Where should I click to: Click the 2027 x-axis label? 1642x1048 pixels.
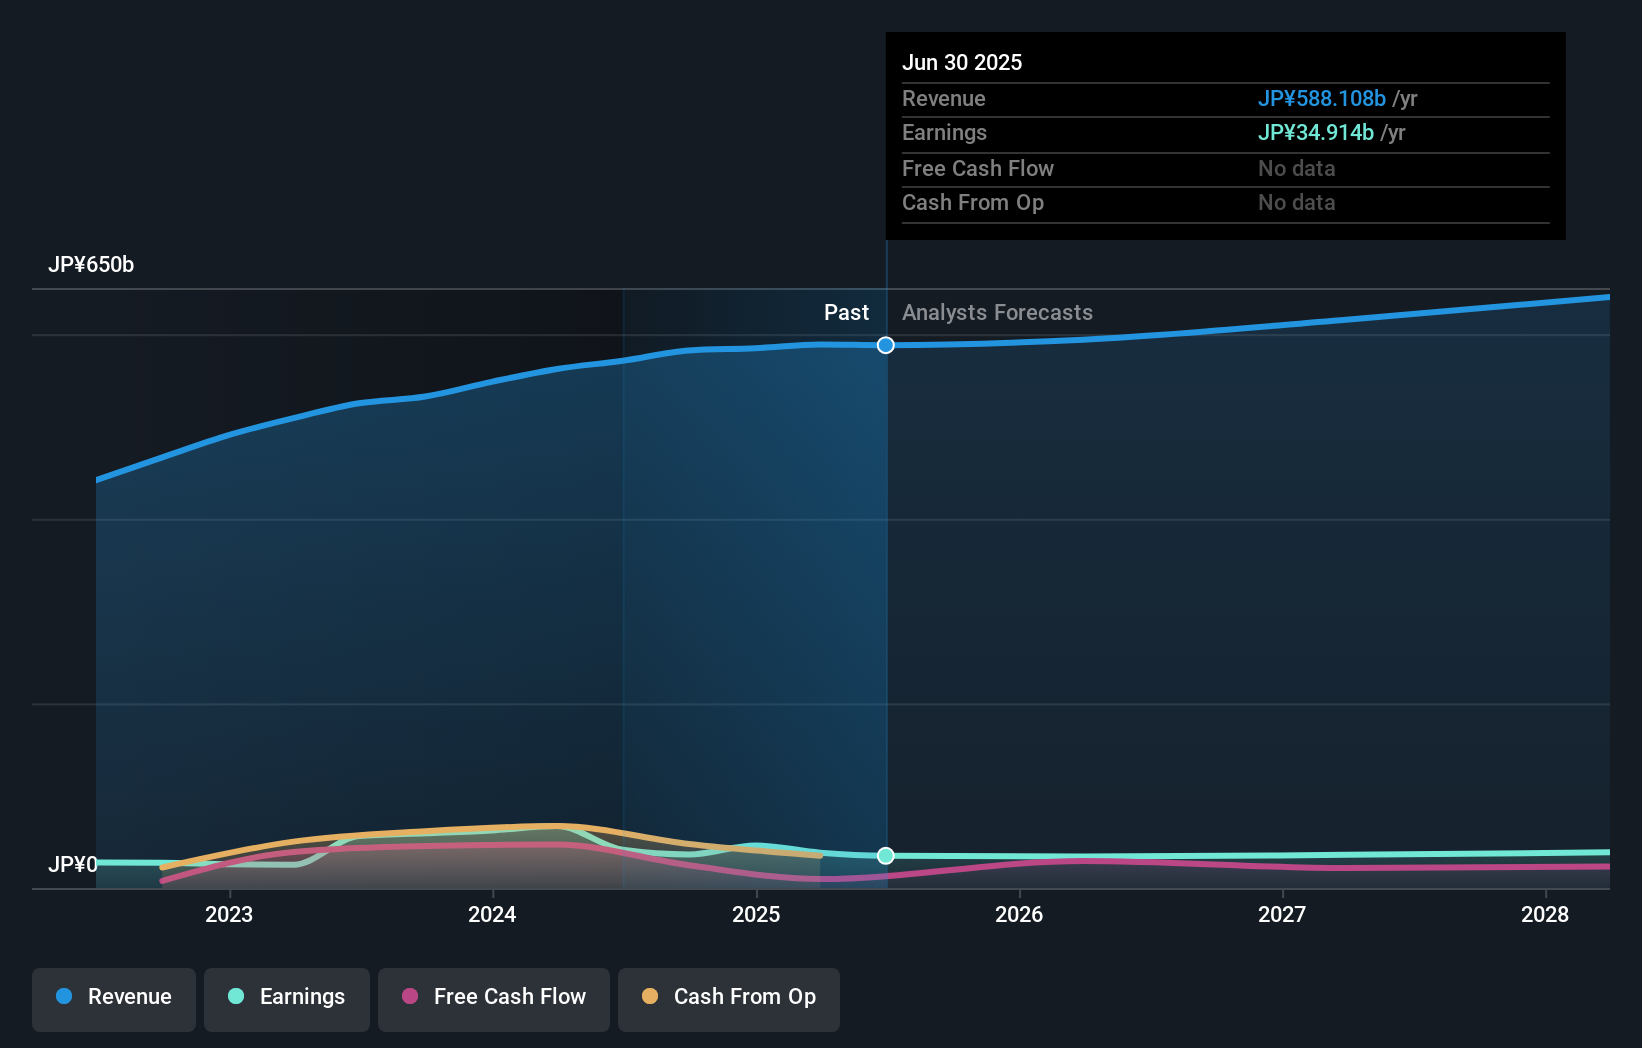coord(1282,914)
